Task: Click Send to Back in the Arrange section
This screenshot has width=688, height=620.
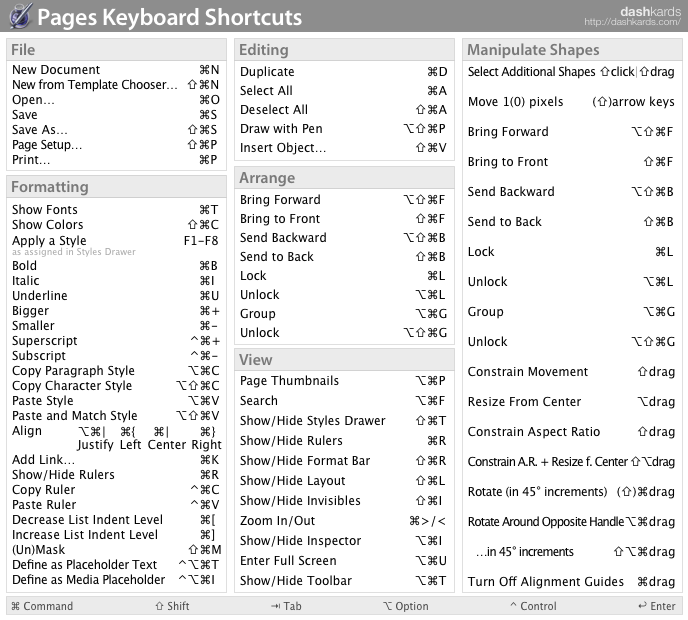Action: (344, 257)
